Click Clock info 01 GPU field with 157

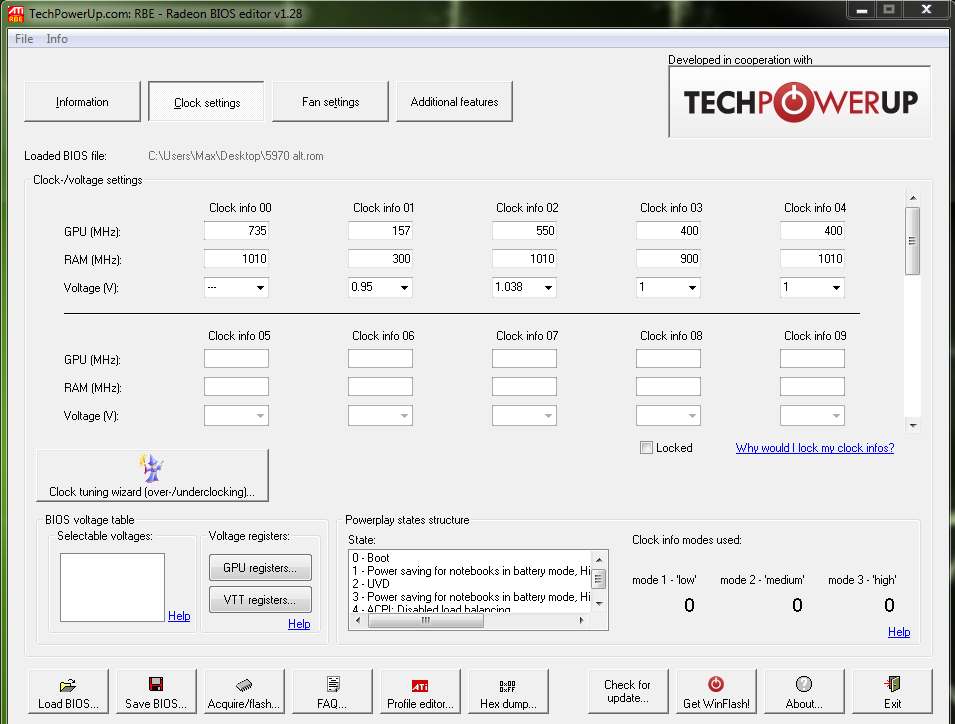(380, 231)
